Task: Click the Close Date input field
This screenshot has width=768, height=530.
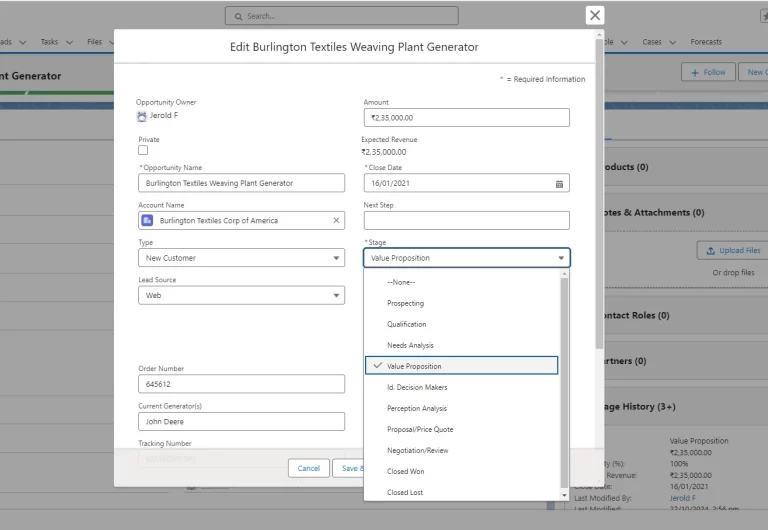Action: (x=467, y=183)
